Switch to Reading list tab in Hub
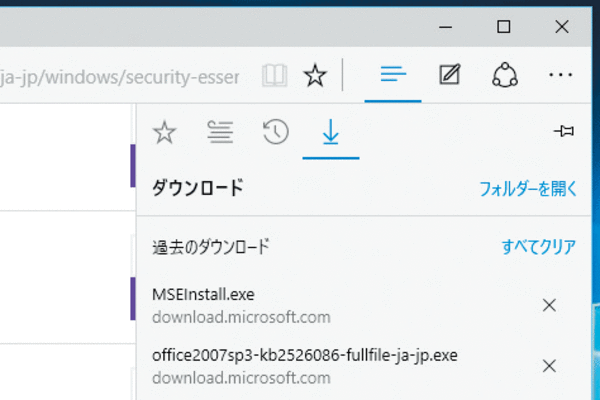This screenshot has height=400, width=600. 220,132
